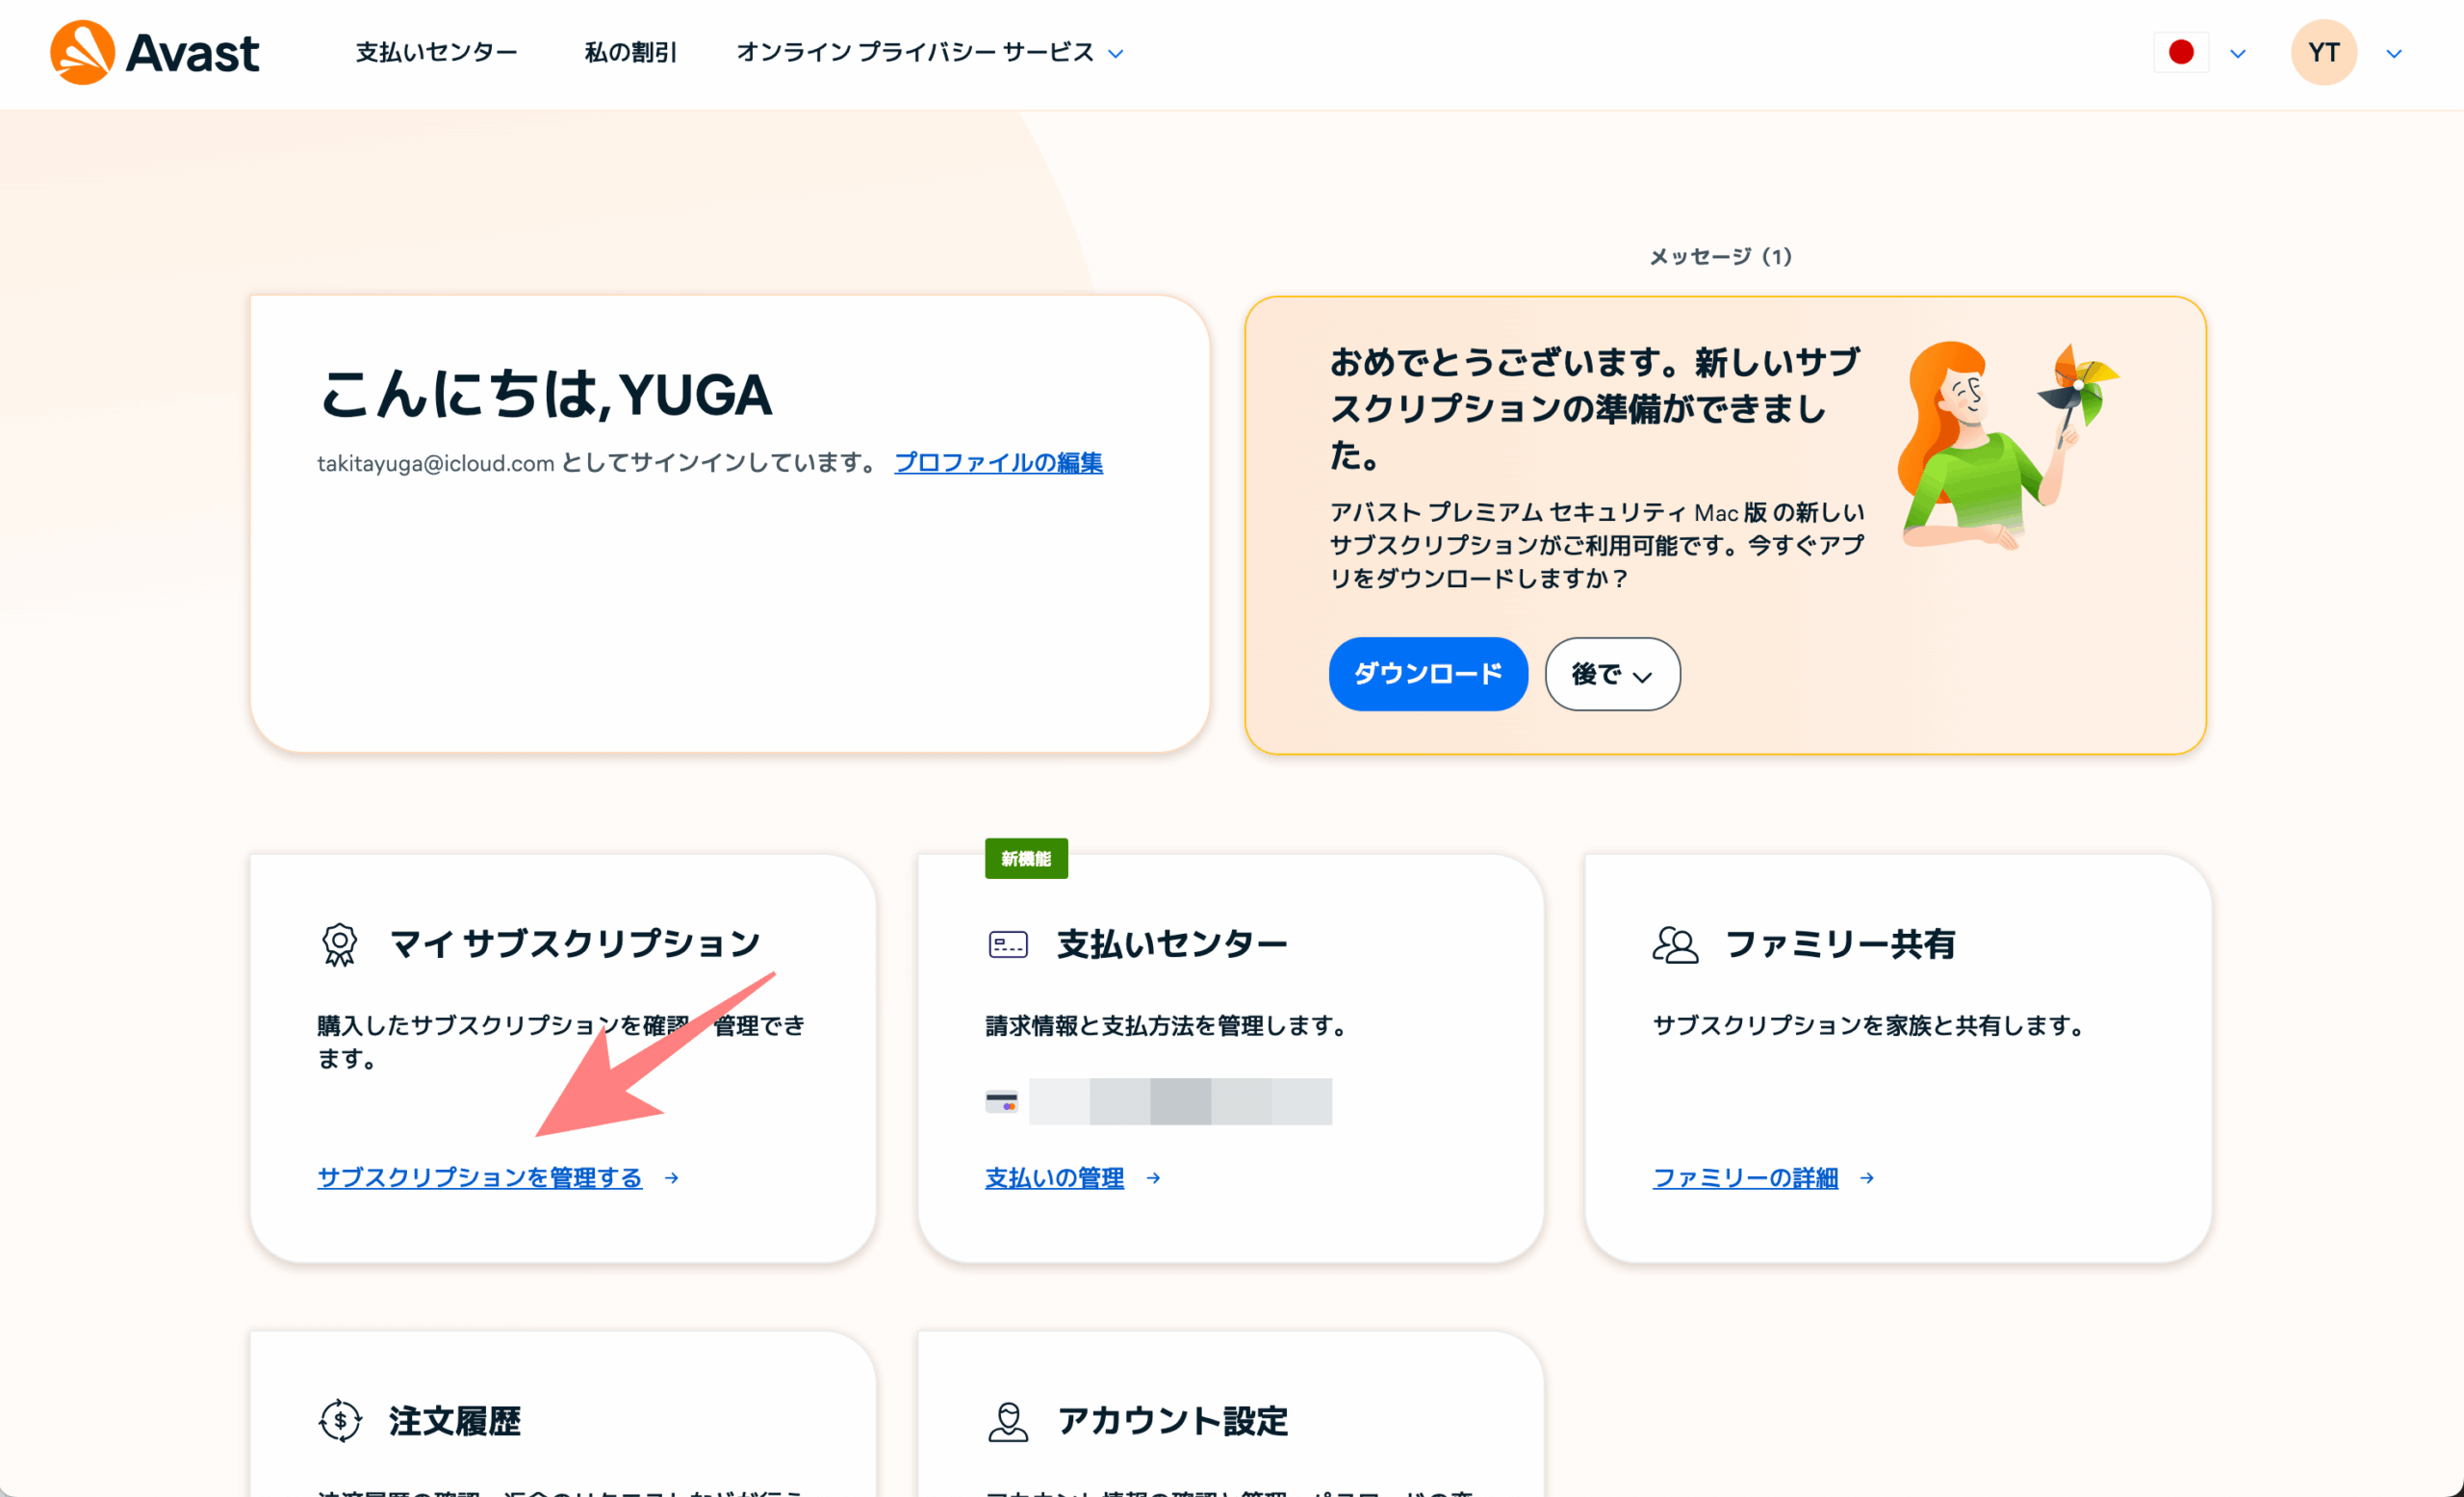The height and width of the screenshot is (1497, 2464).
Task: Click the アカウント設定 person icon
Action: (x=1008, y=1421)
